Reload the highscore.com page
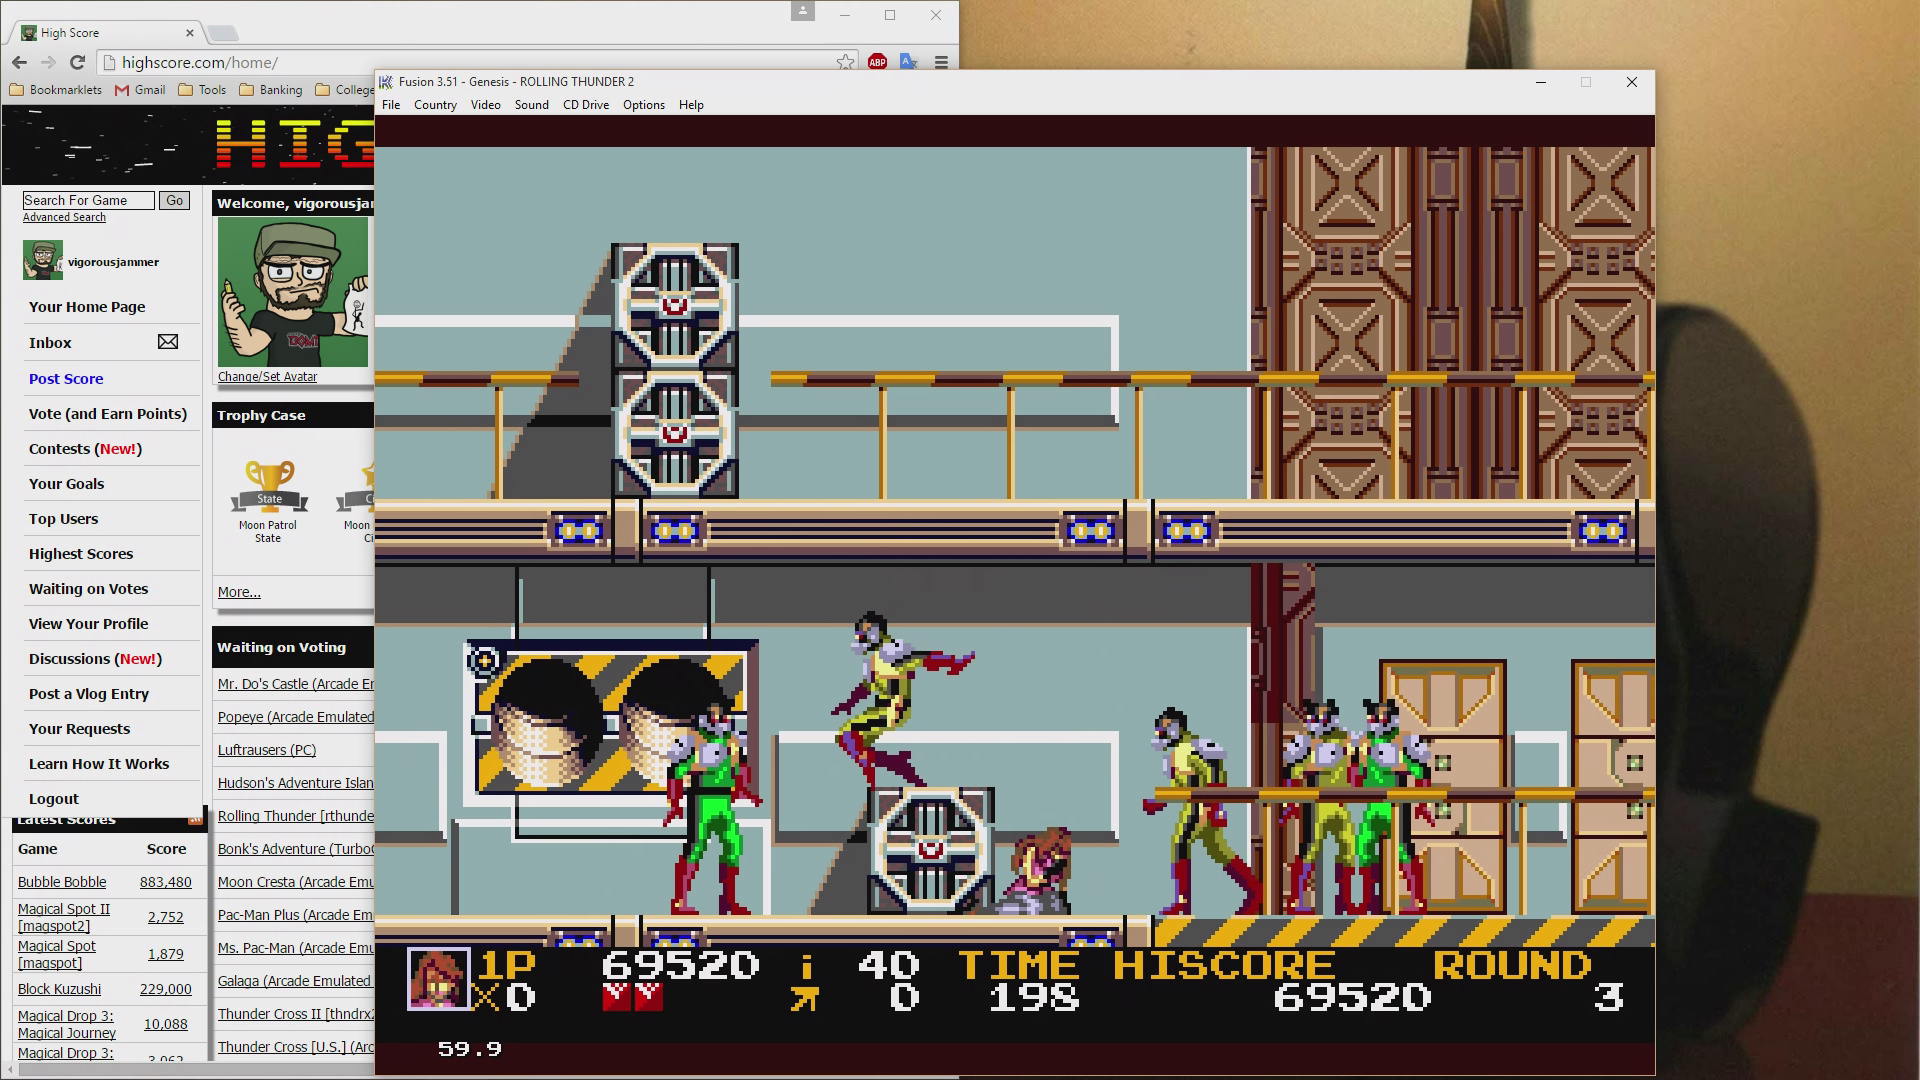Viewport: 1920px width, 1080px height. click(x=77, y=62)
